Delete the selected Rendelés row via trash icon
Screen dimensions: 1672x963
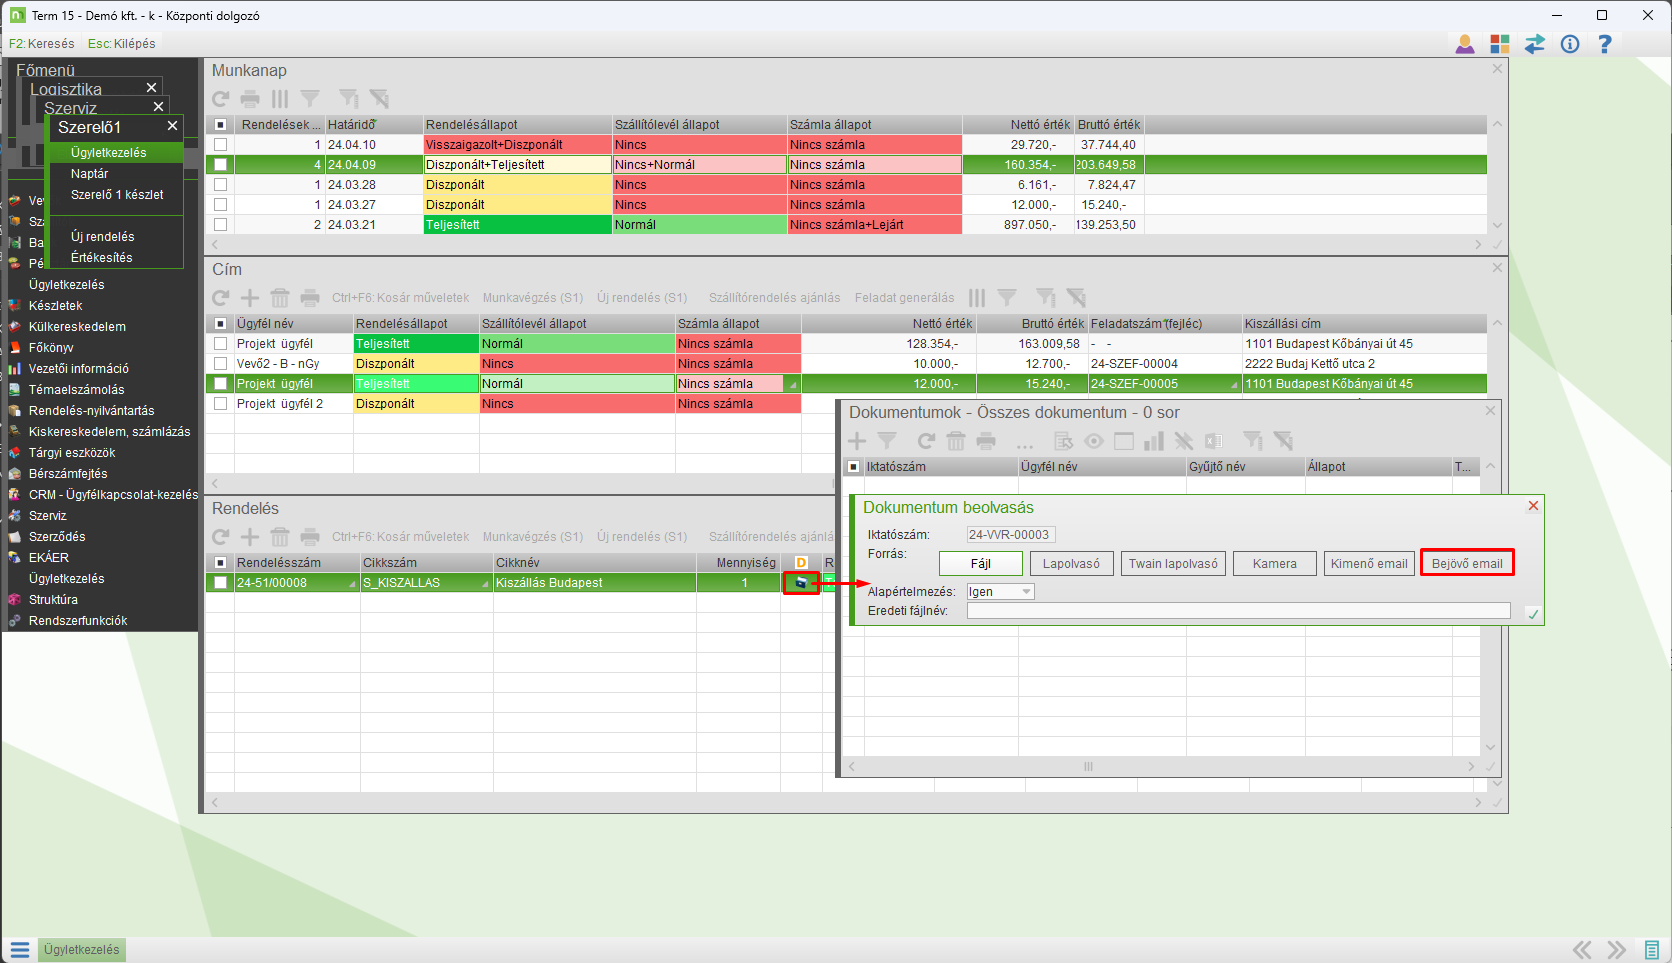[280, 537]
